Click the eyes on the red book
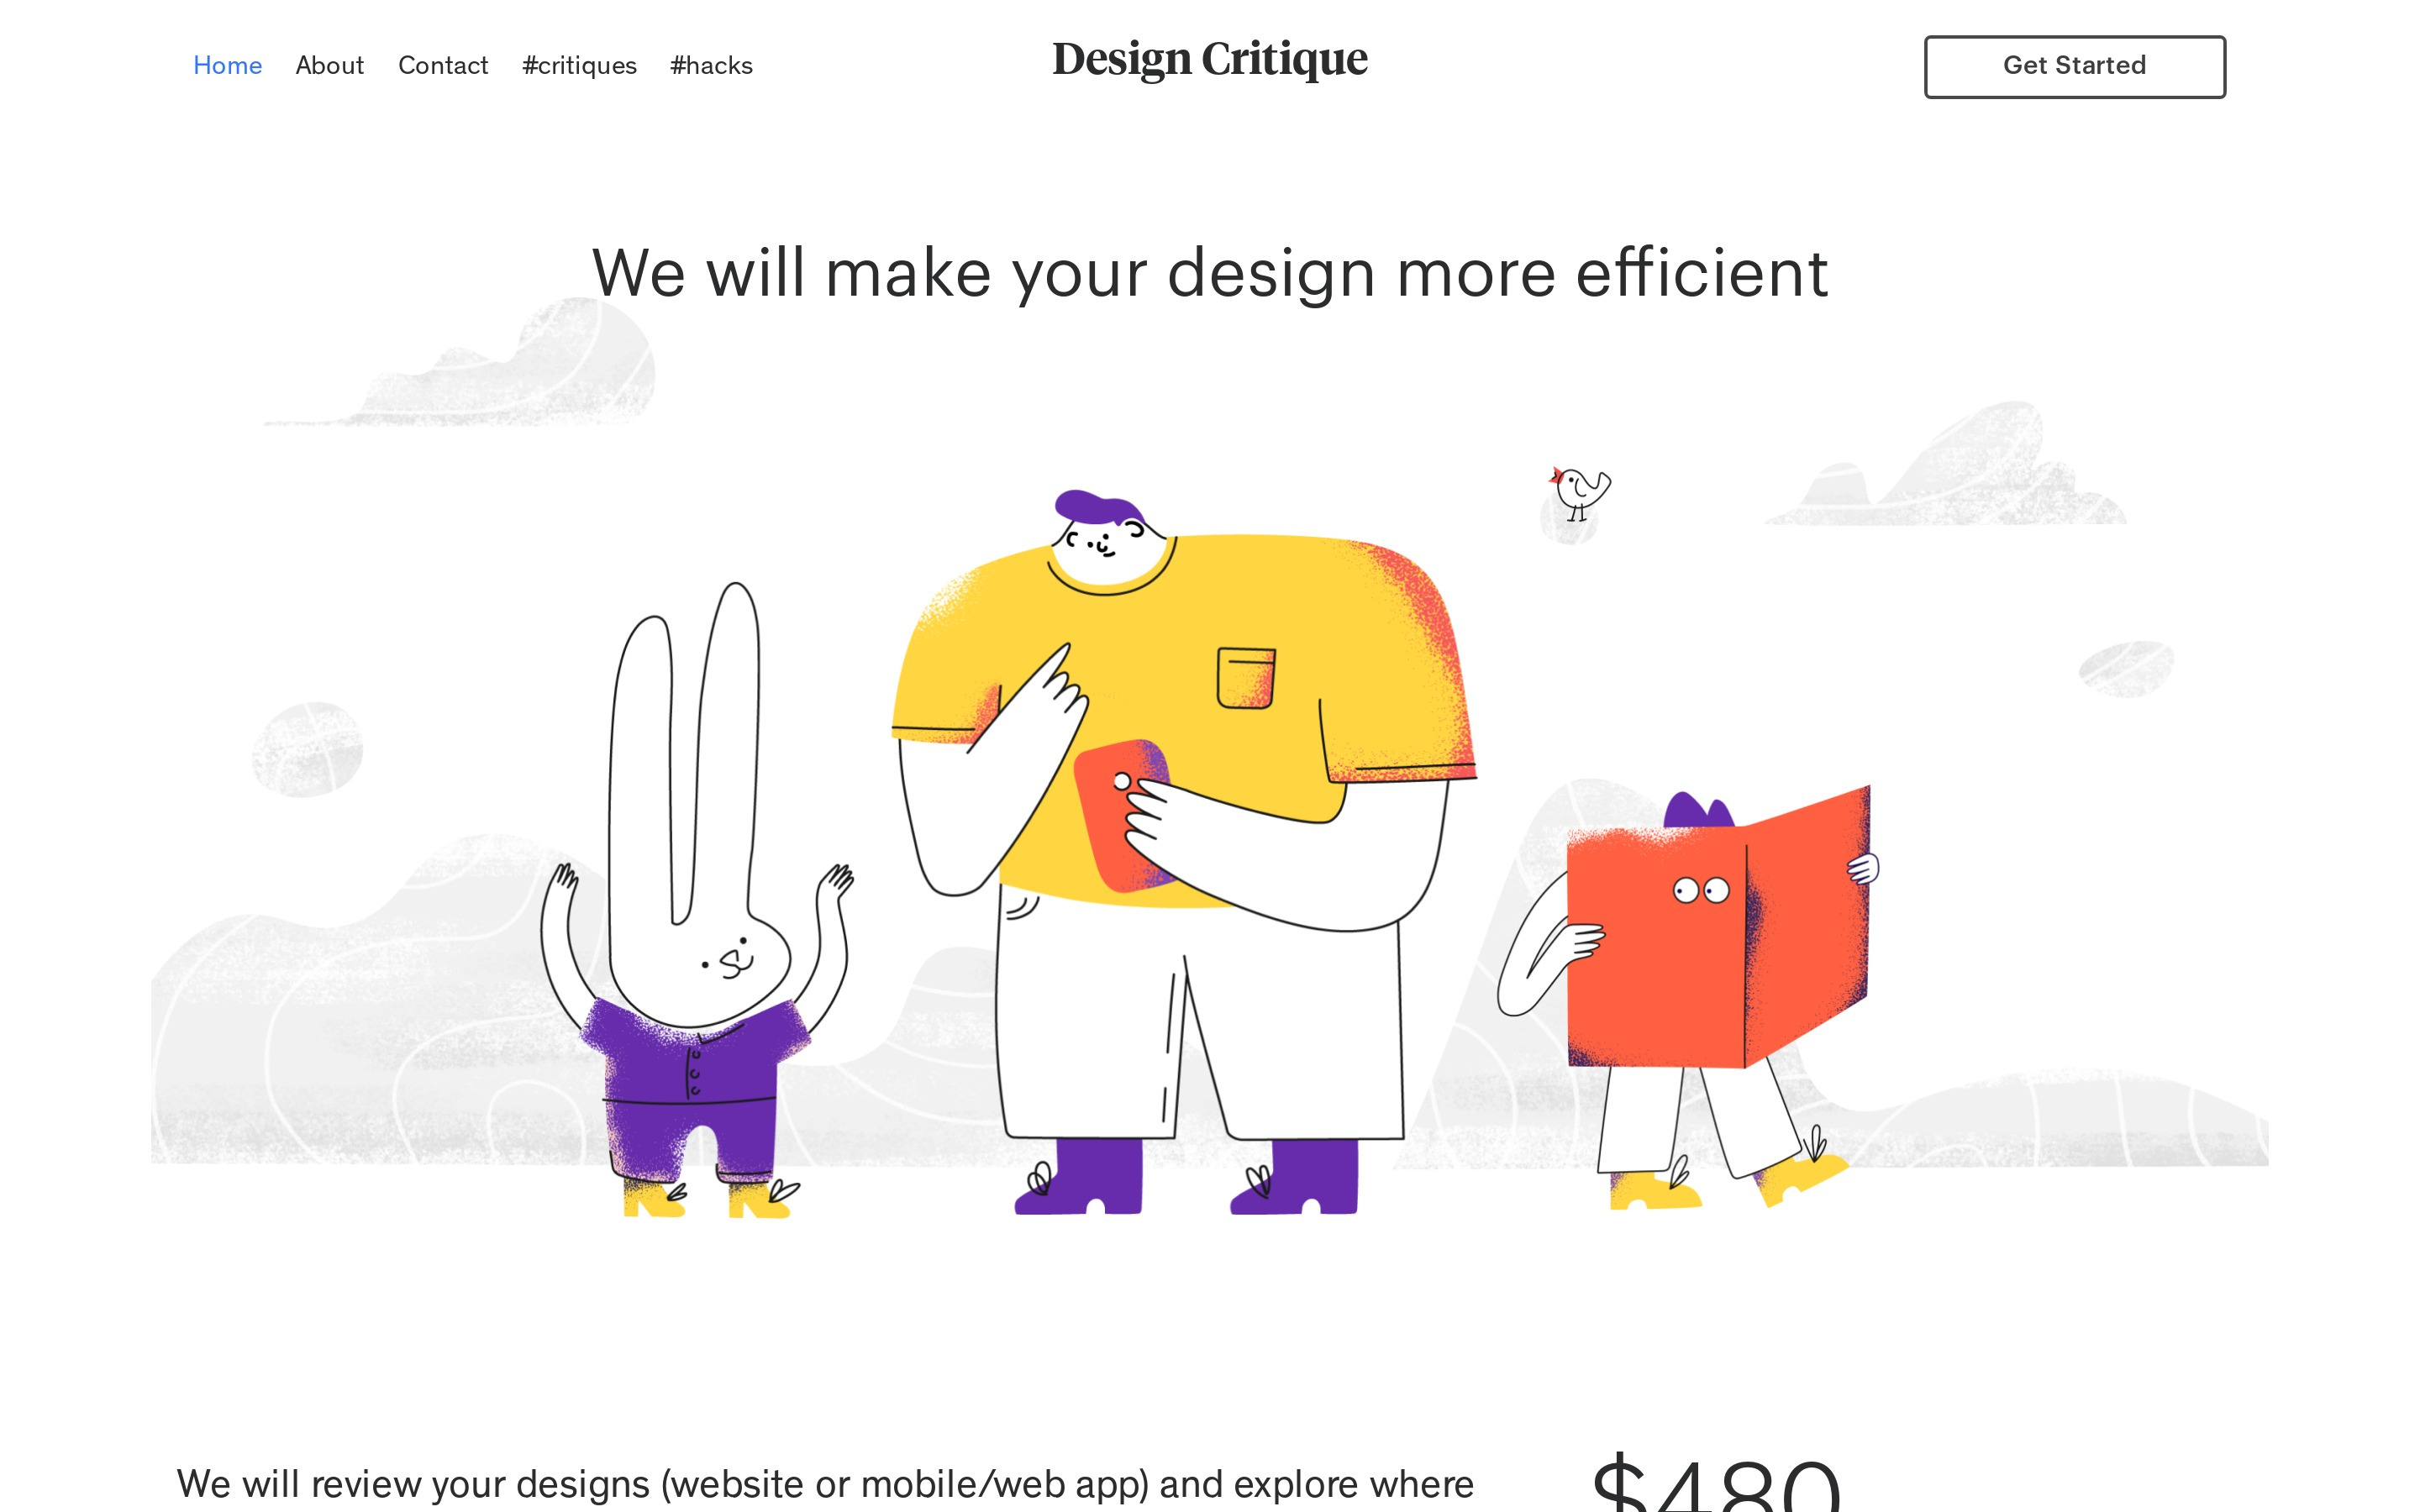 tap(1701, 890)
